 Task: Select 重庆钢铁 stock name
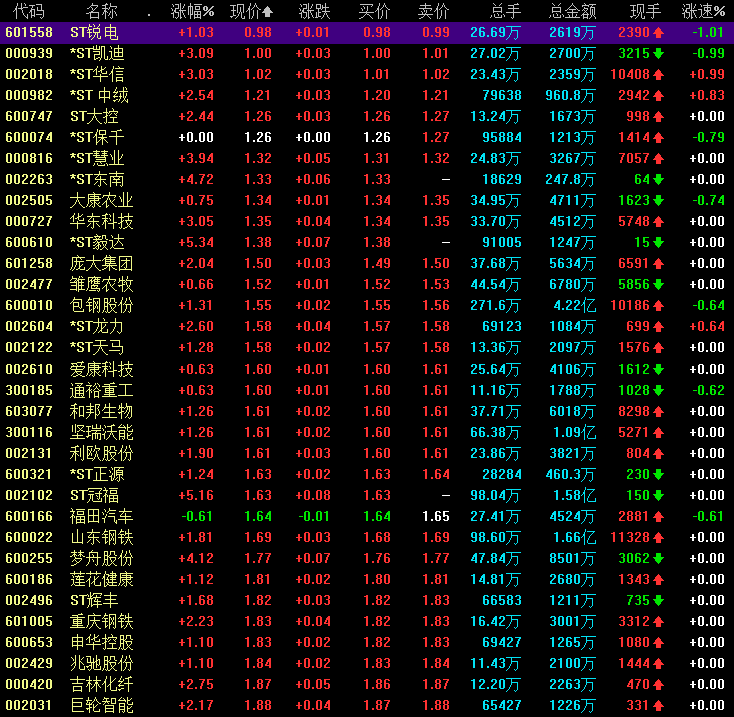pos(102,621)
